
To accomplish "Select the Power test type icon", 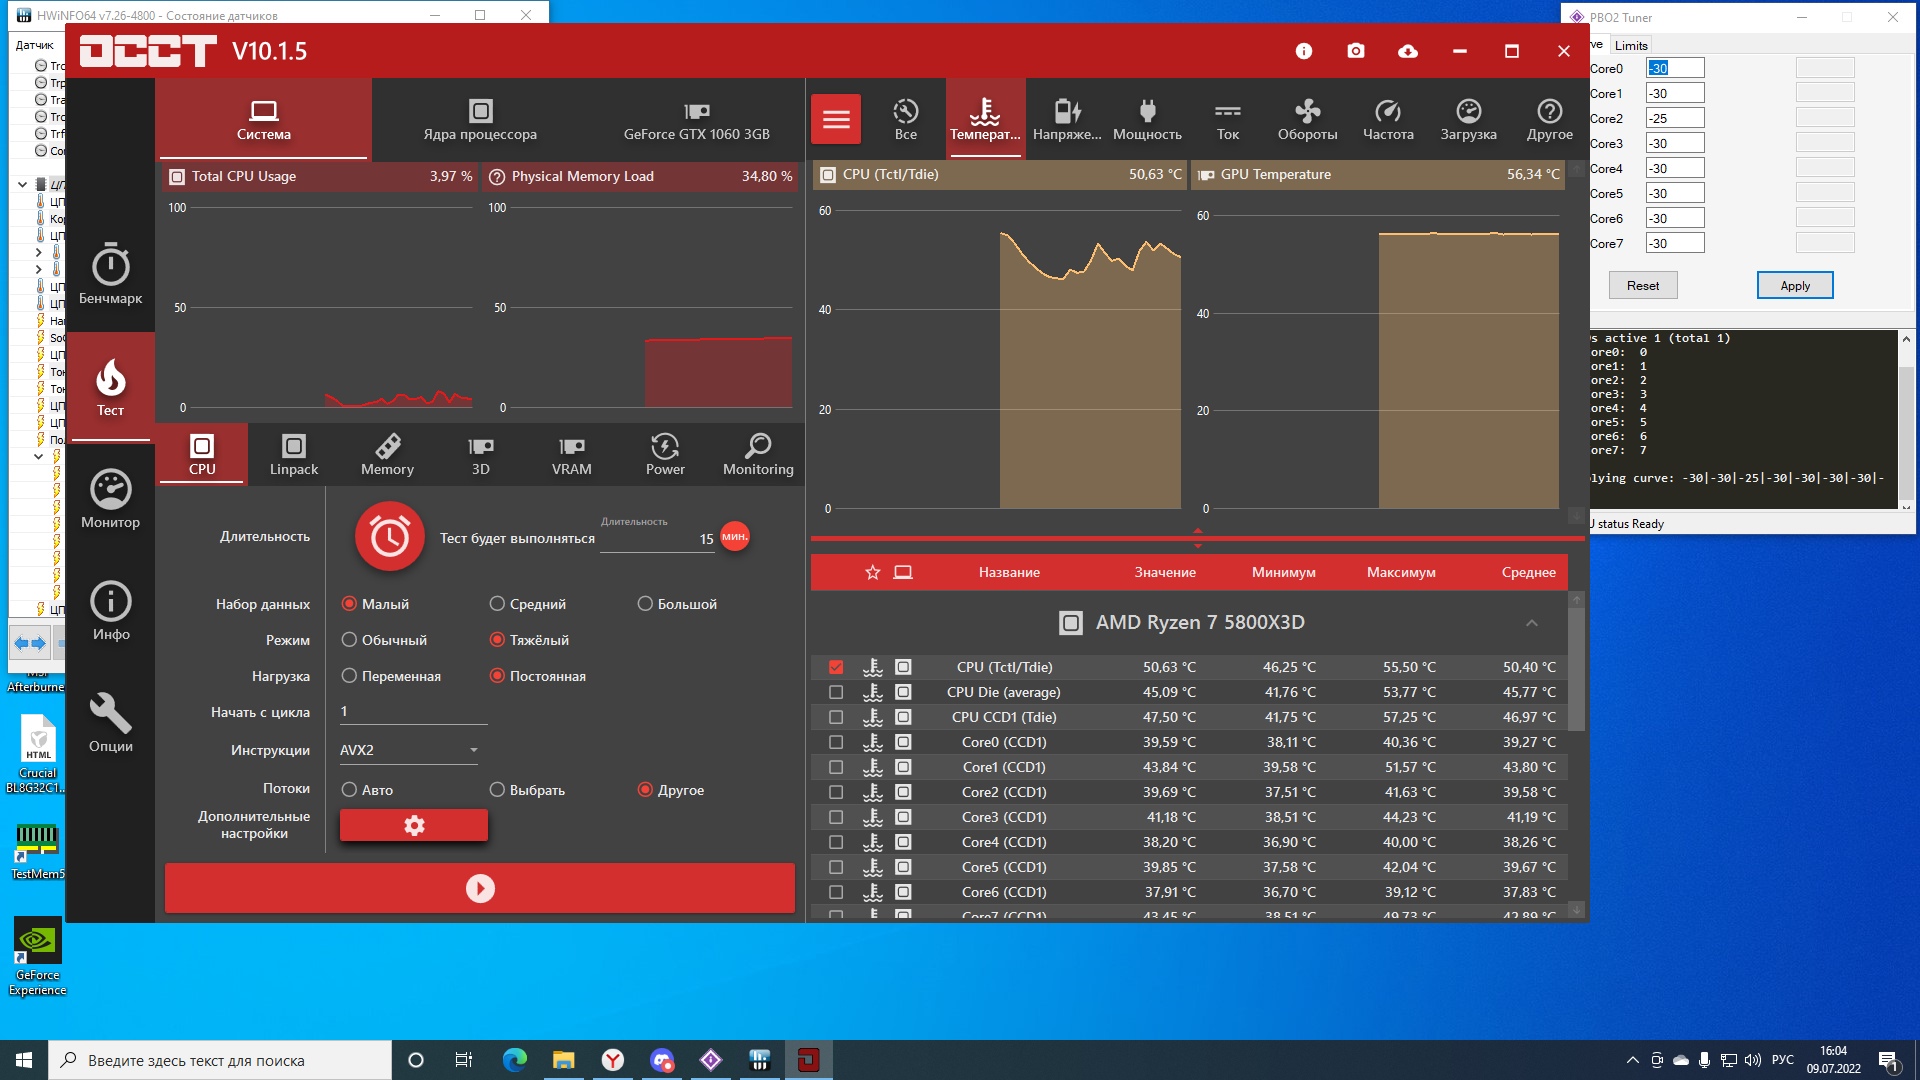I will pos(665,453).
